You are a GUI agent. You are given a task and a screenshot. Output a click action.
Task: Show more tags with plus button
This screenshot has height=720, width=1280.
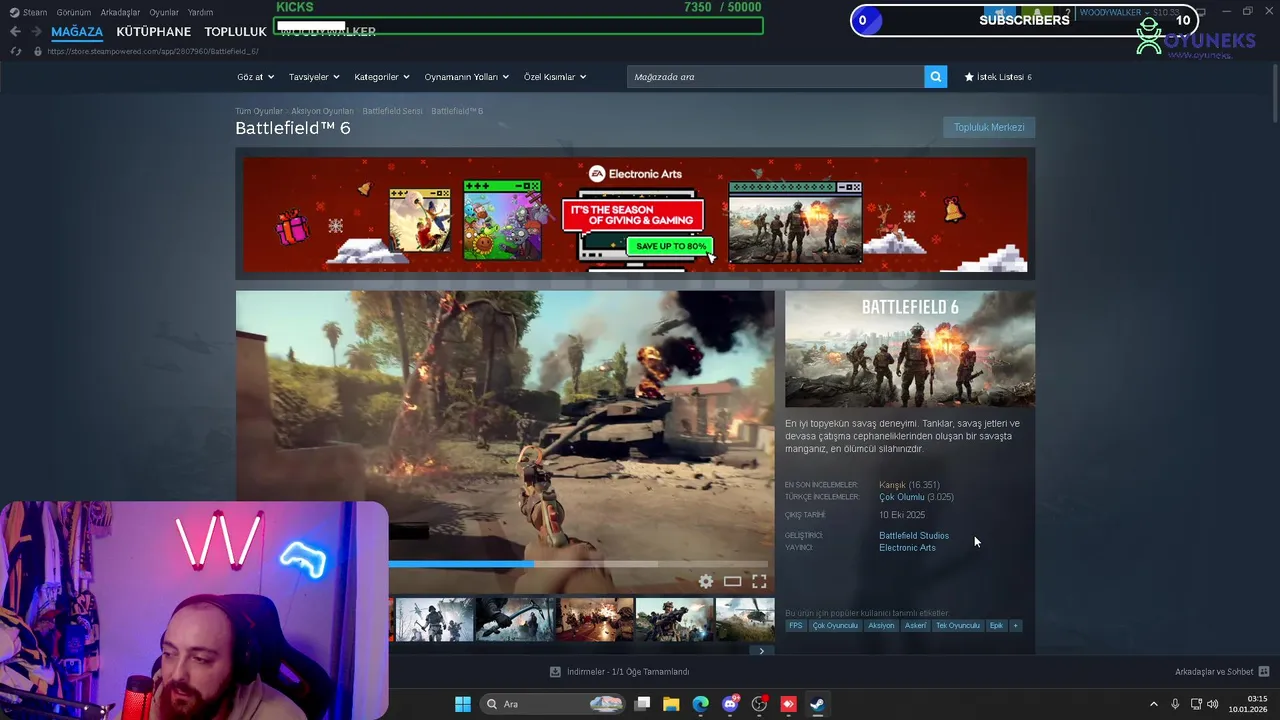[1015, 626]
